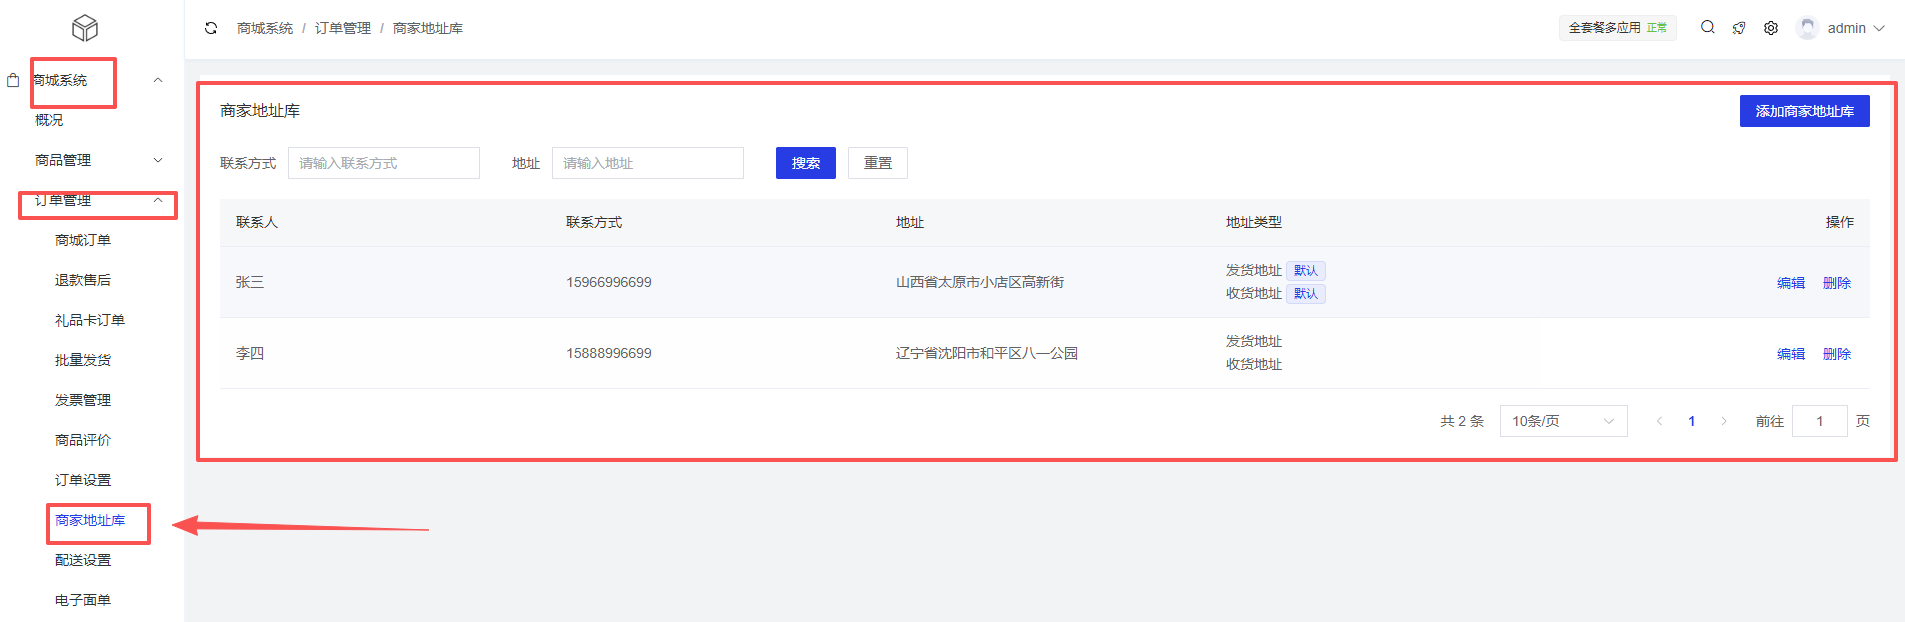Click 删除 for 李四's address
This screenshot has height=622, width=1905.
[1836, 354]
